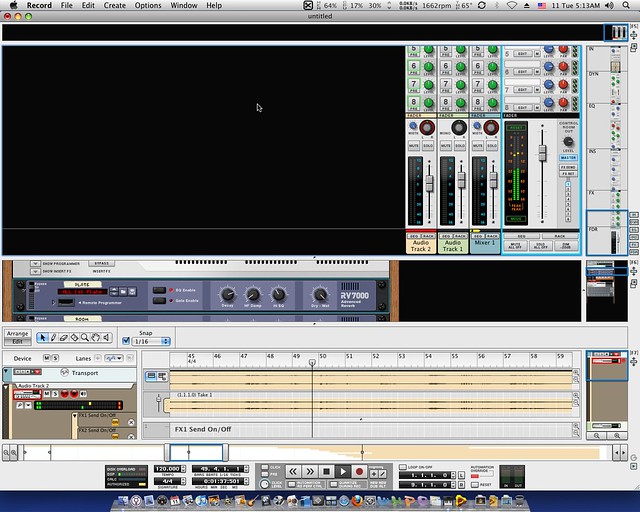This screenshot has width=640, height=512.
Task: Mute the Mixer 1 channel strip
Action: click(x=478, y=146)
